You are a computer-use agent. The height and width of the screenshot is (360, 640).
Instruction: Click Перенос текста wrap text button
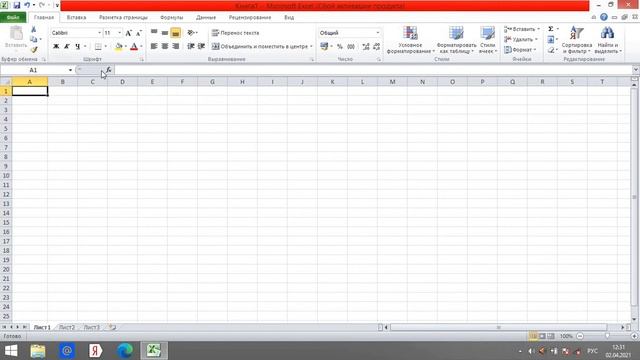tap(236, 33)
